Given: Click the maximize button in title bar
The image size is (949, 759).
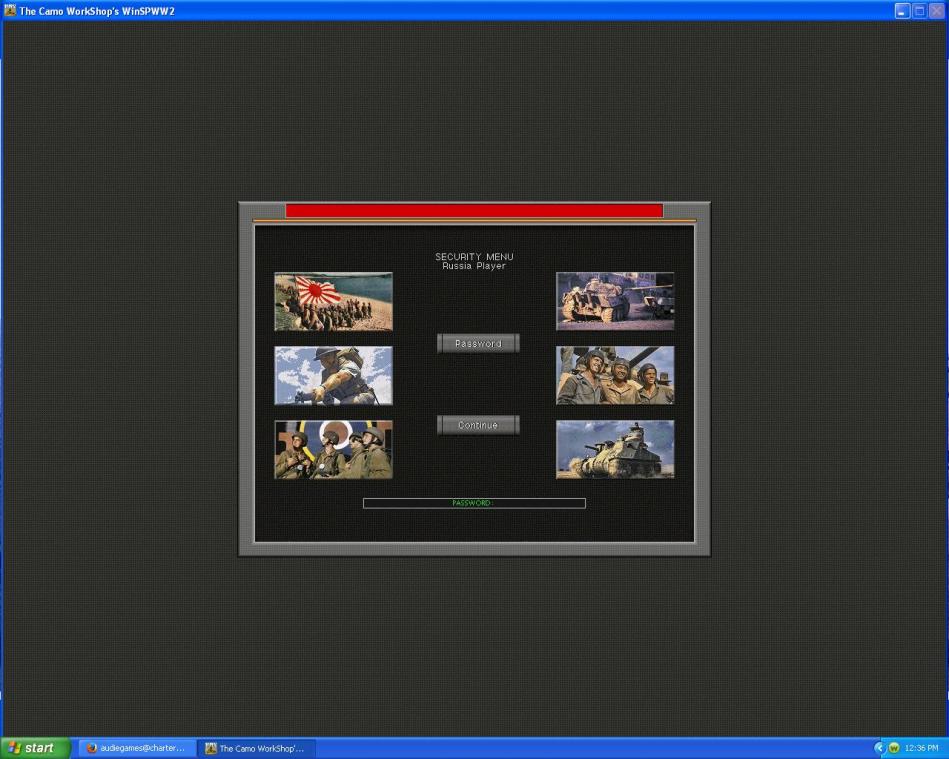Looking at the screenshot, I should tap(919, 10).
